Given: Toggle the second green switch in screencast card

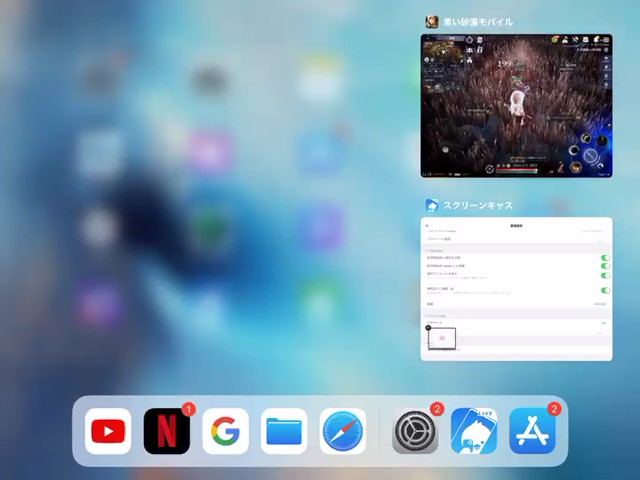Looking at the screenshot, I should pos(605,266).
